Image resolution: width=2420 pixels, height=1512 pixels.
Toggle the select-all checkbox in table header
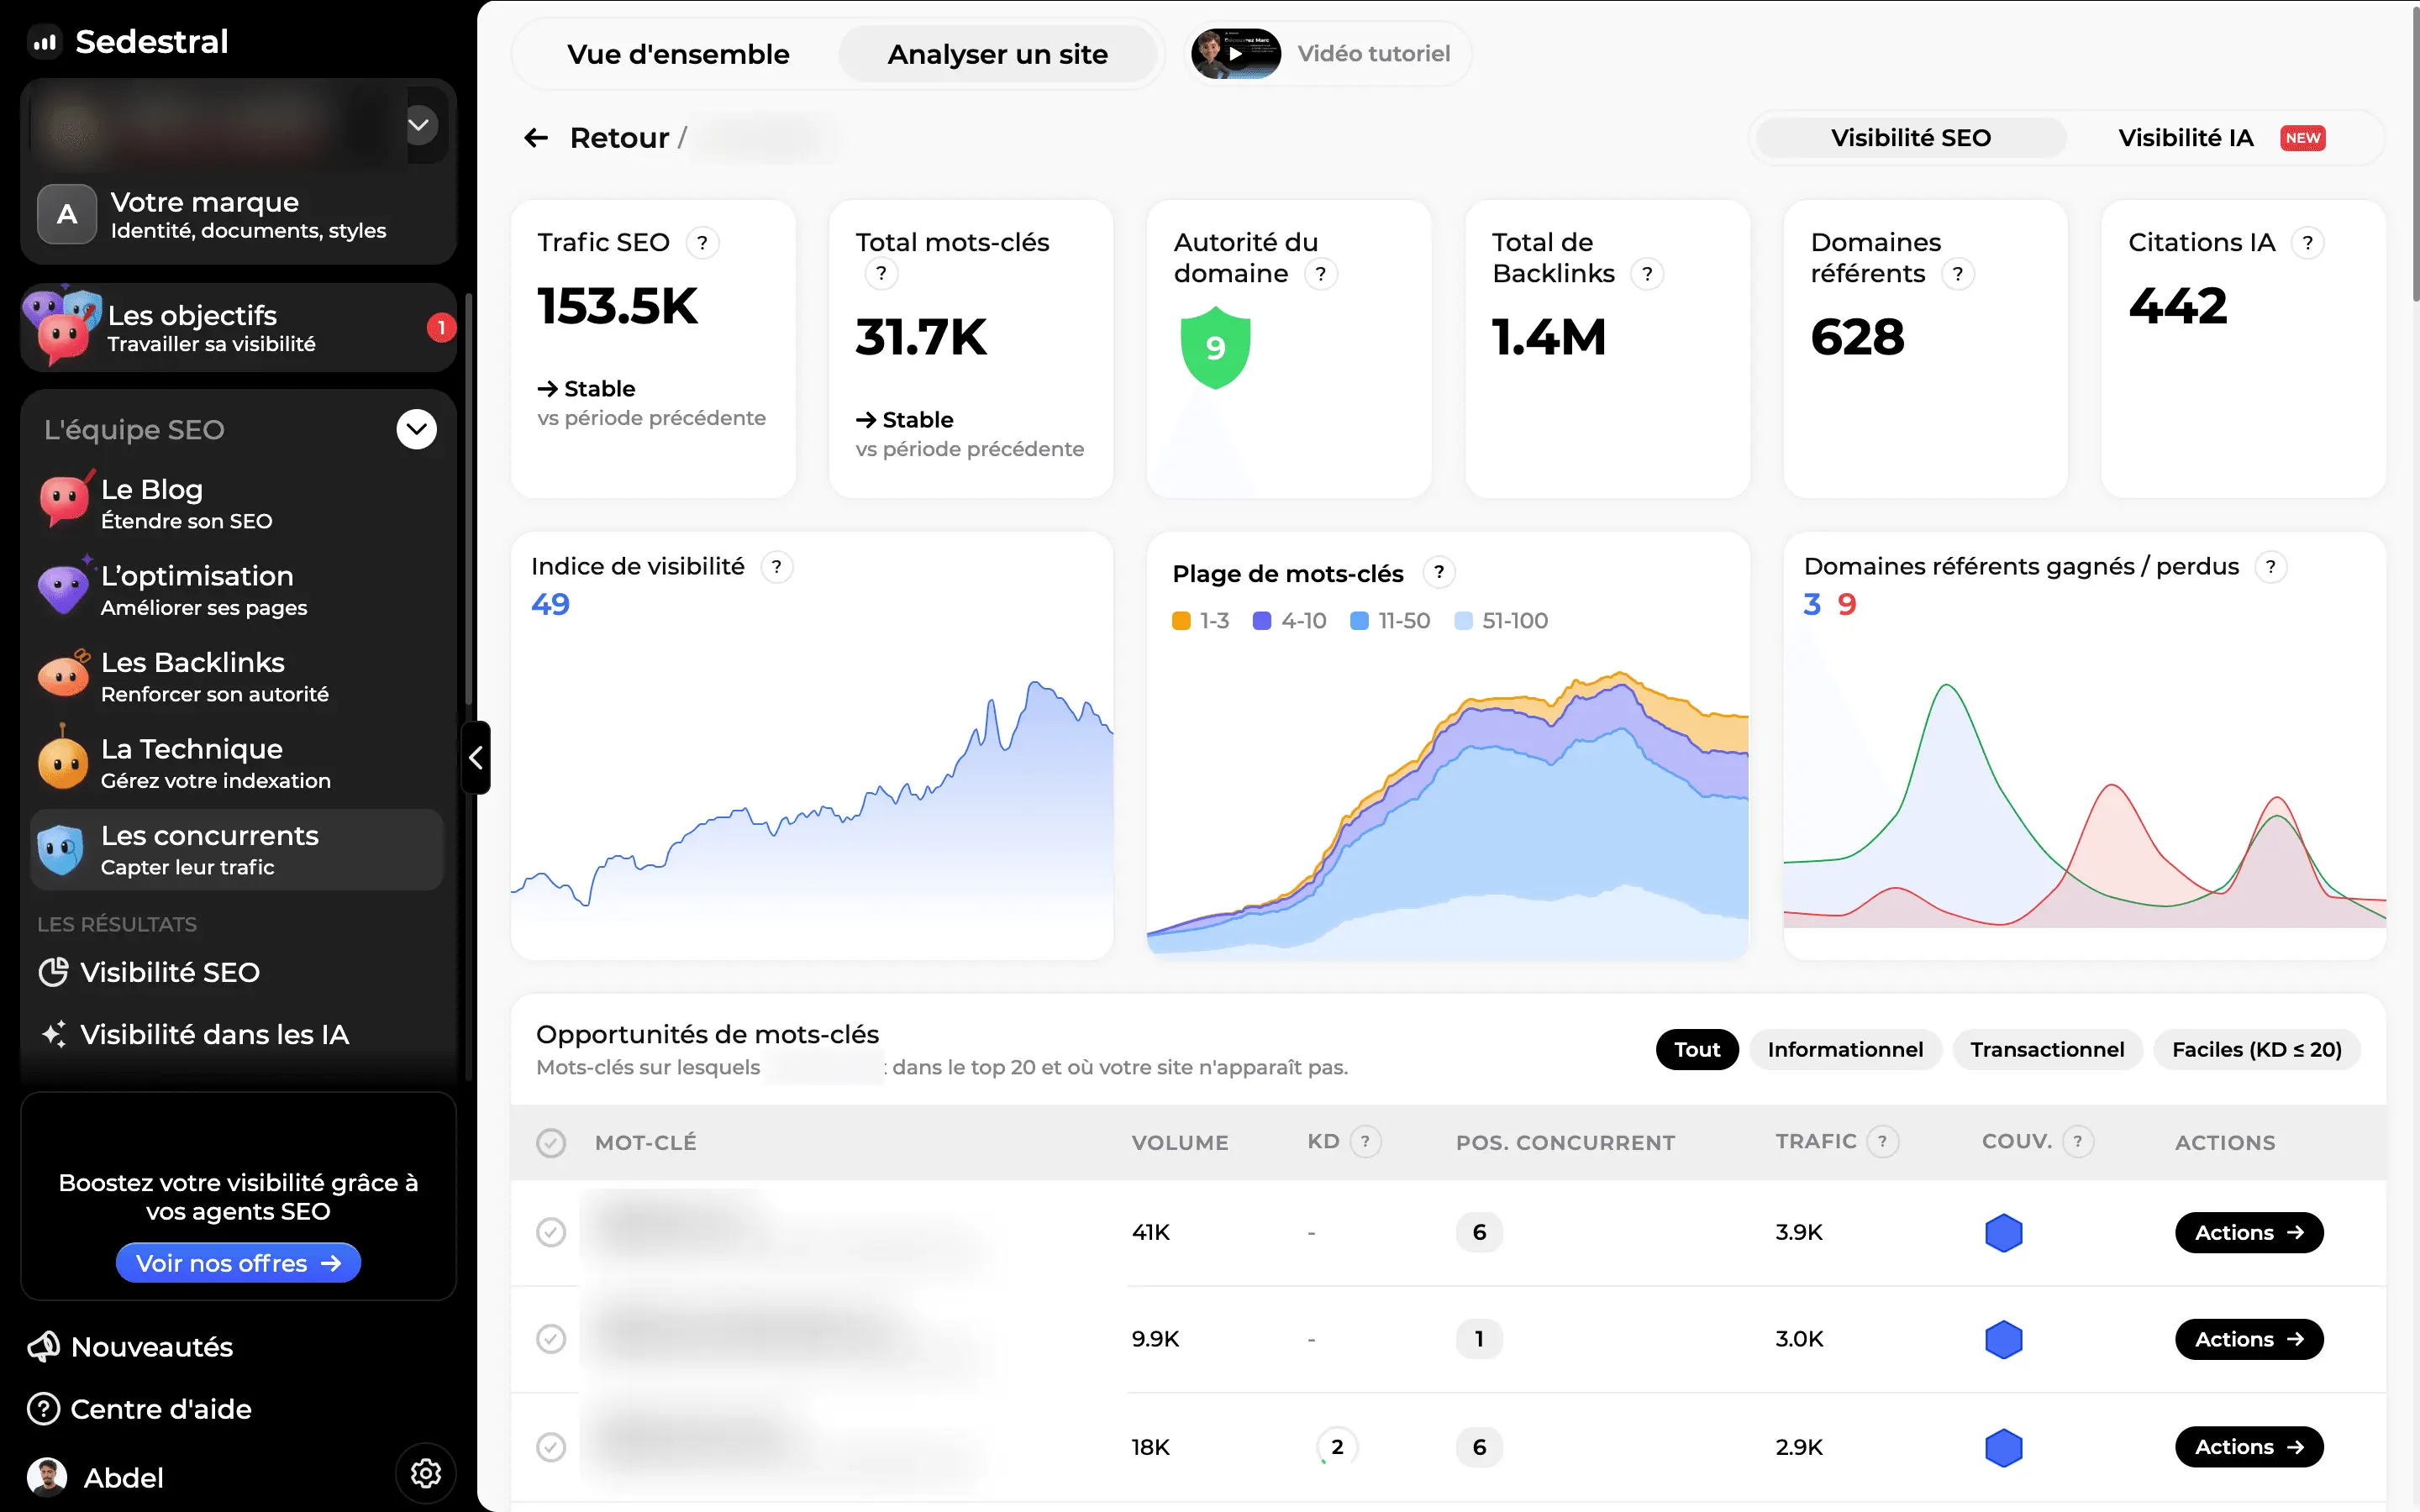click(x=551, y=1143)
